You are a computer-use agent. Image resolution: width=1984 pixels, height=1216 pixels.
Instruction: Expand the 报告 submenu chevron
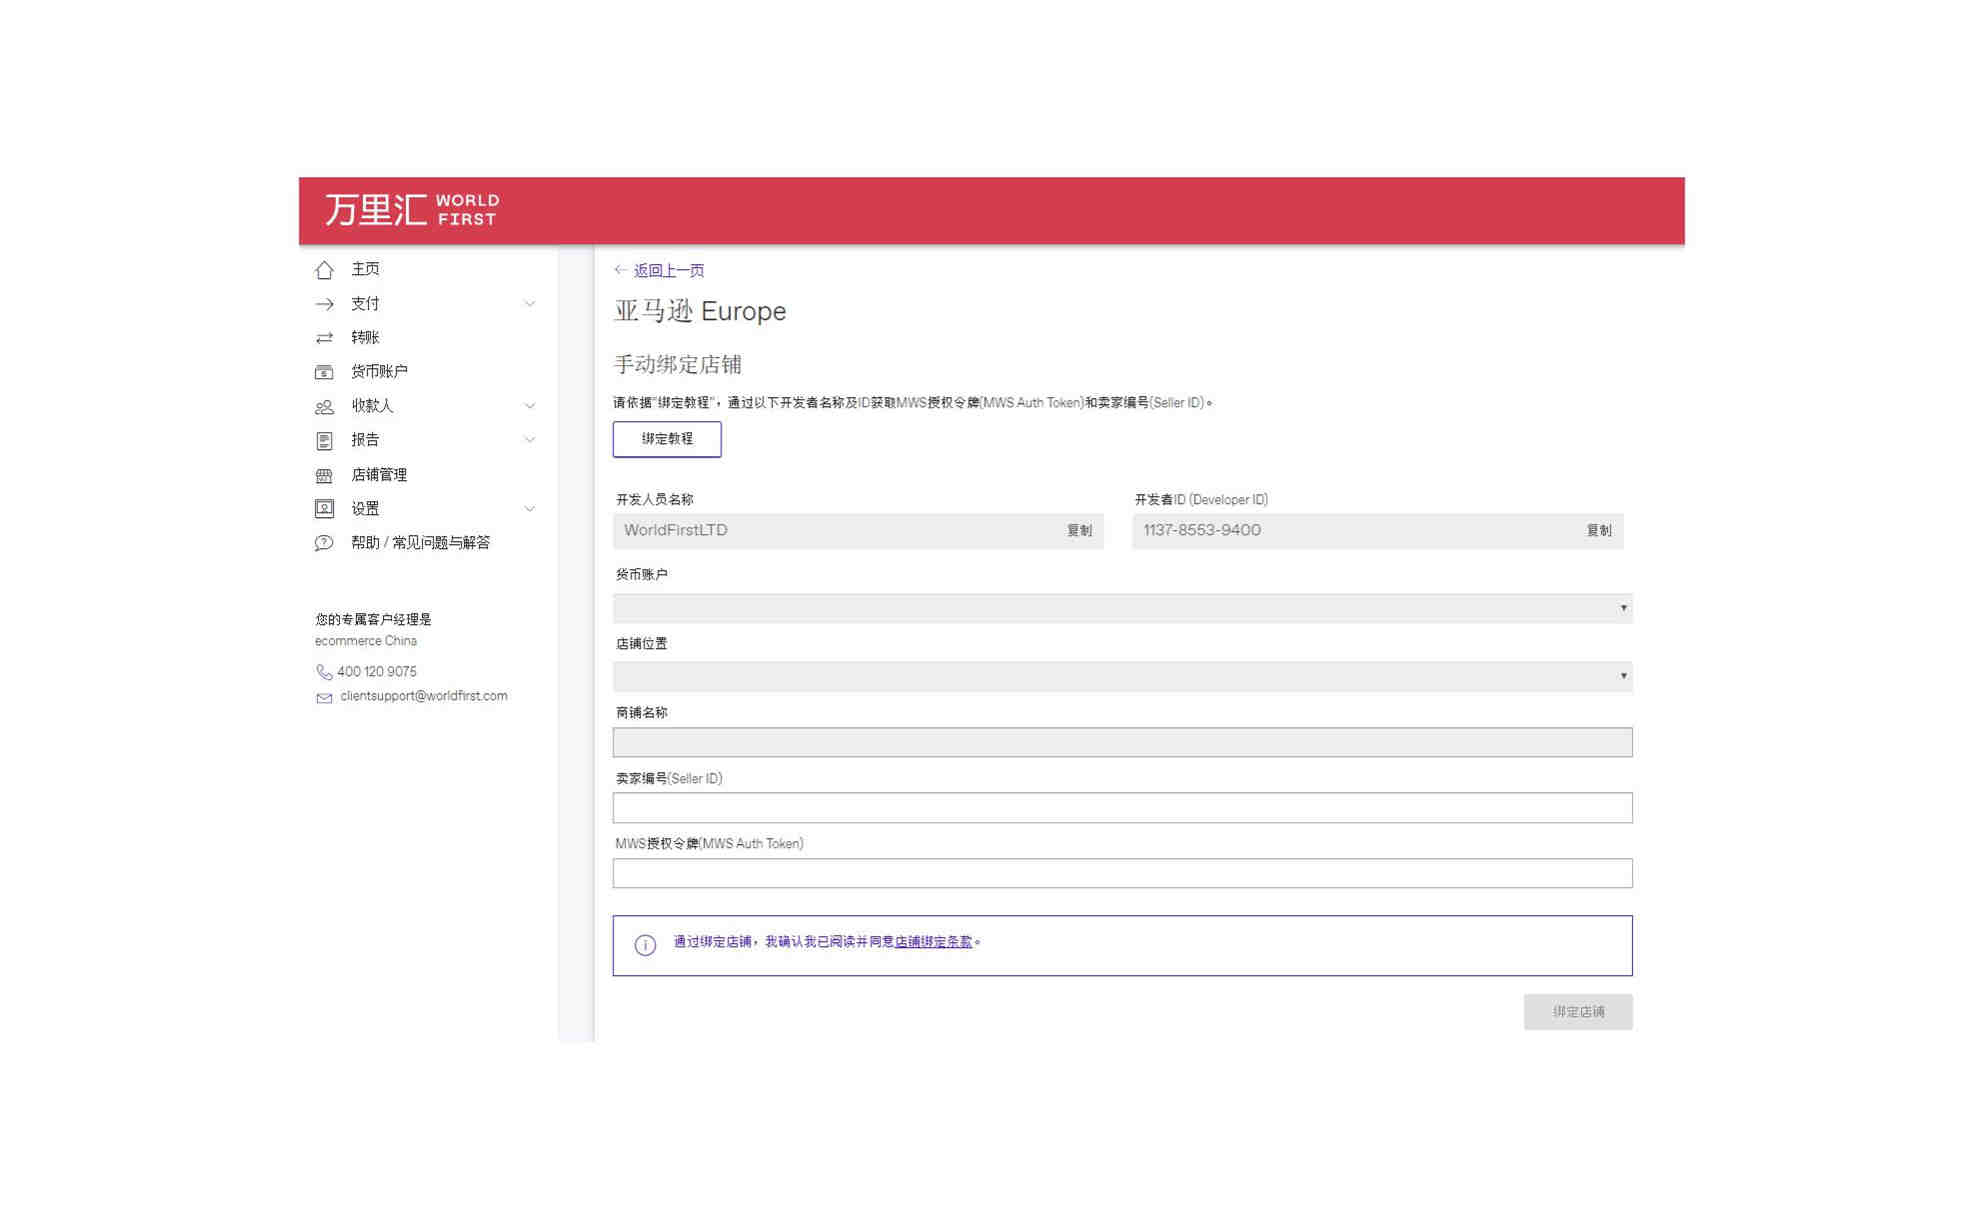tap(530, 439)
